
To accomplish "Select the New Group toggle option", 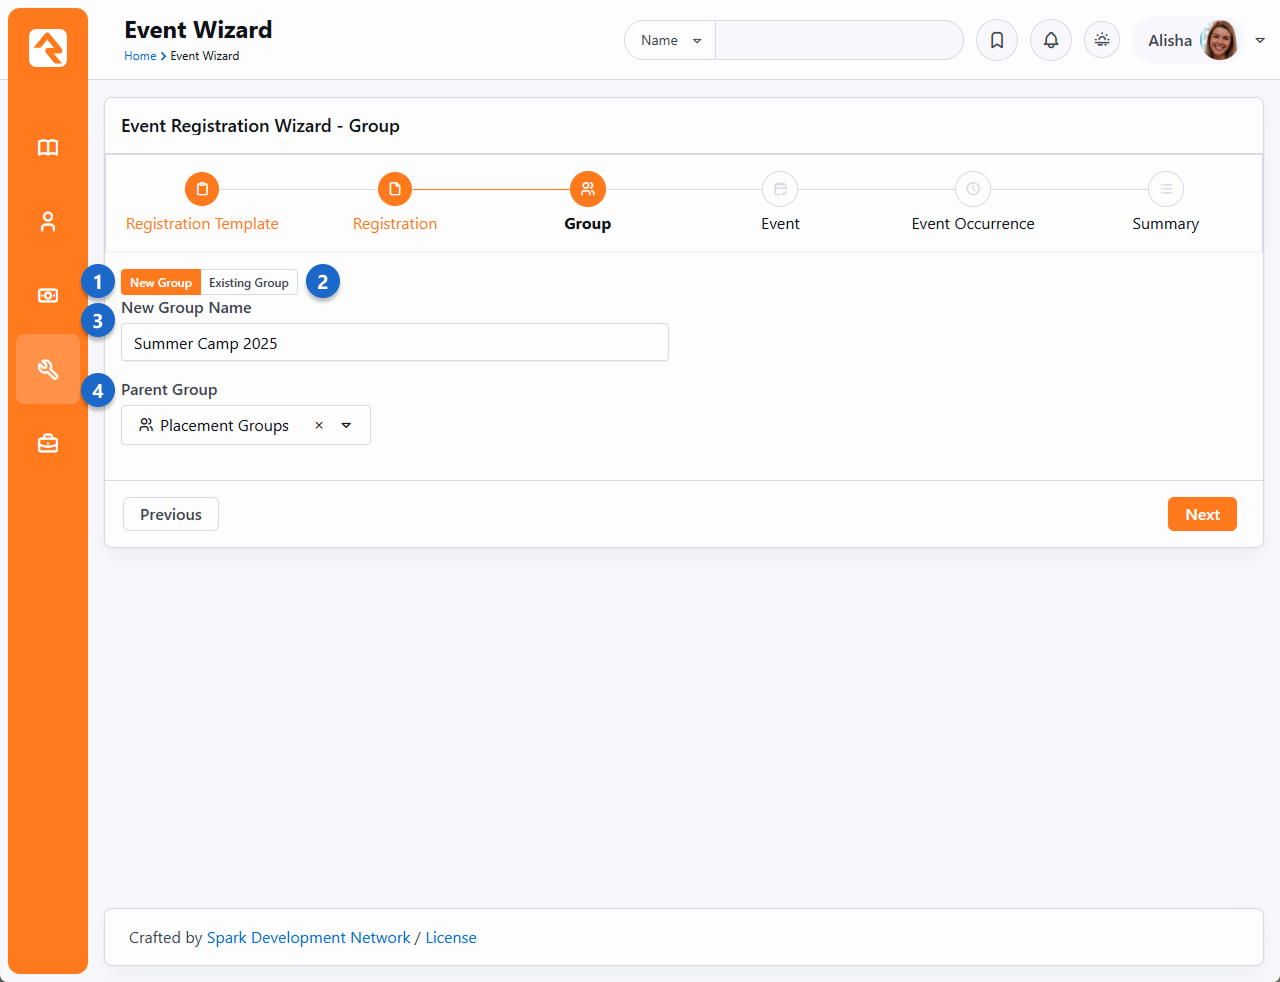I will click(161, 283).
